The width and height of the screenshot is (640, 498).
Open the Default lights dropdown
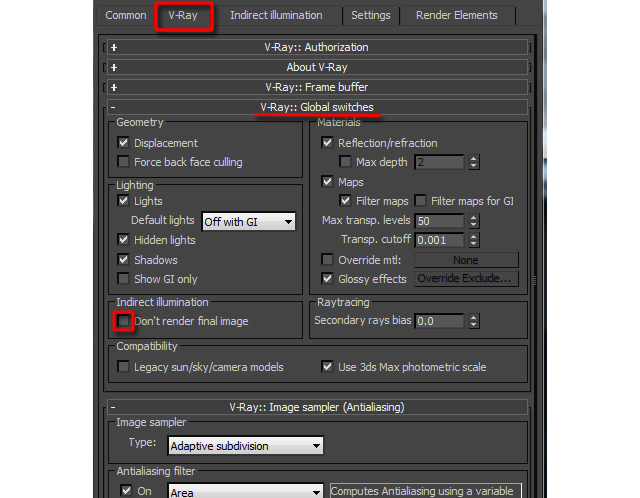[249, 222]
